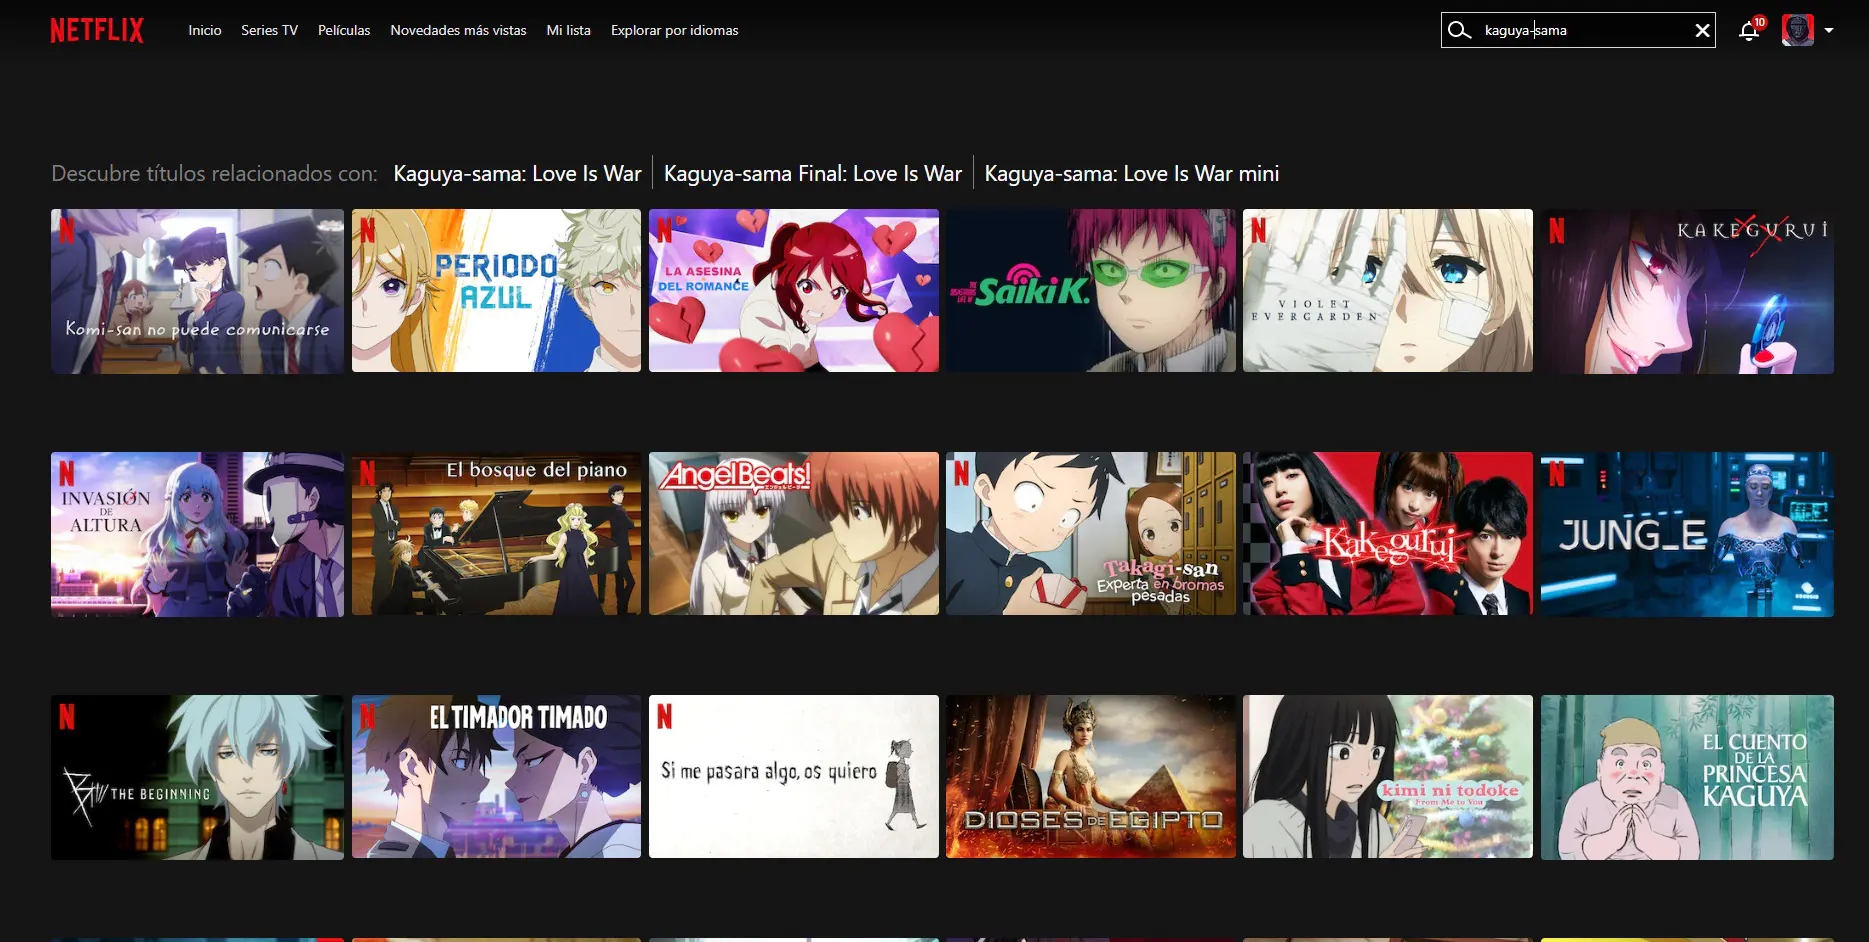Screen dimensions: 1869x942
Task: Open Si me pasara algo, os quiero
Action: point(794,777)
